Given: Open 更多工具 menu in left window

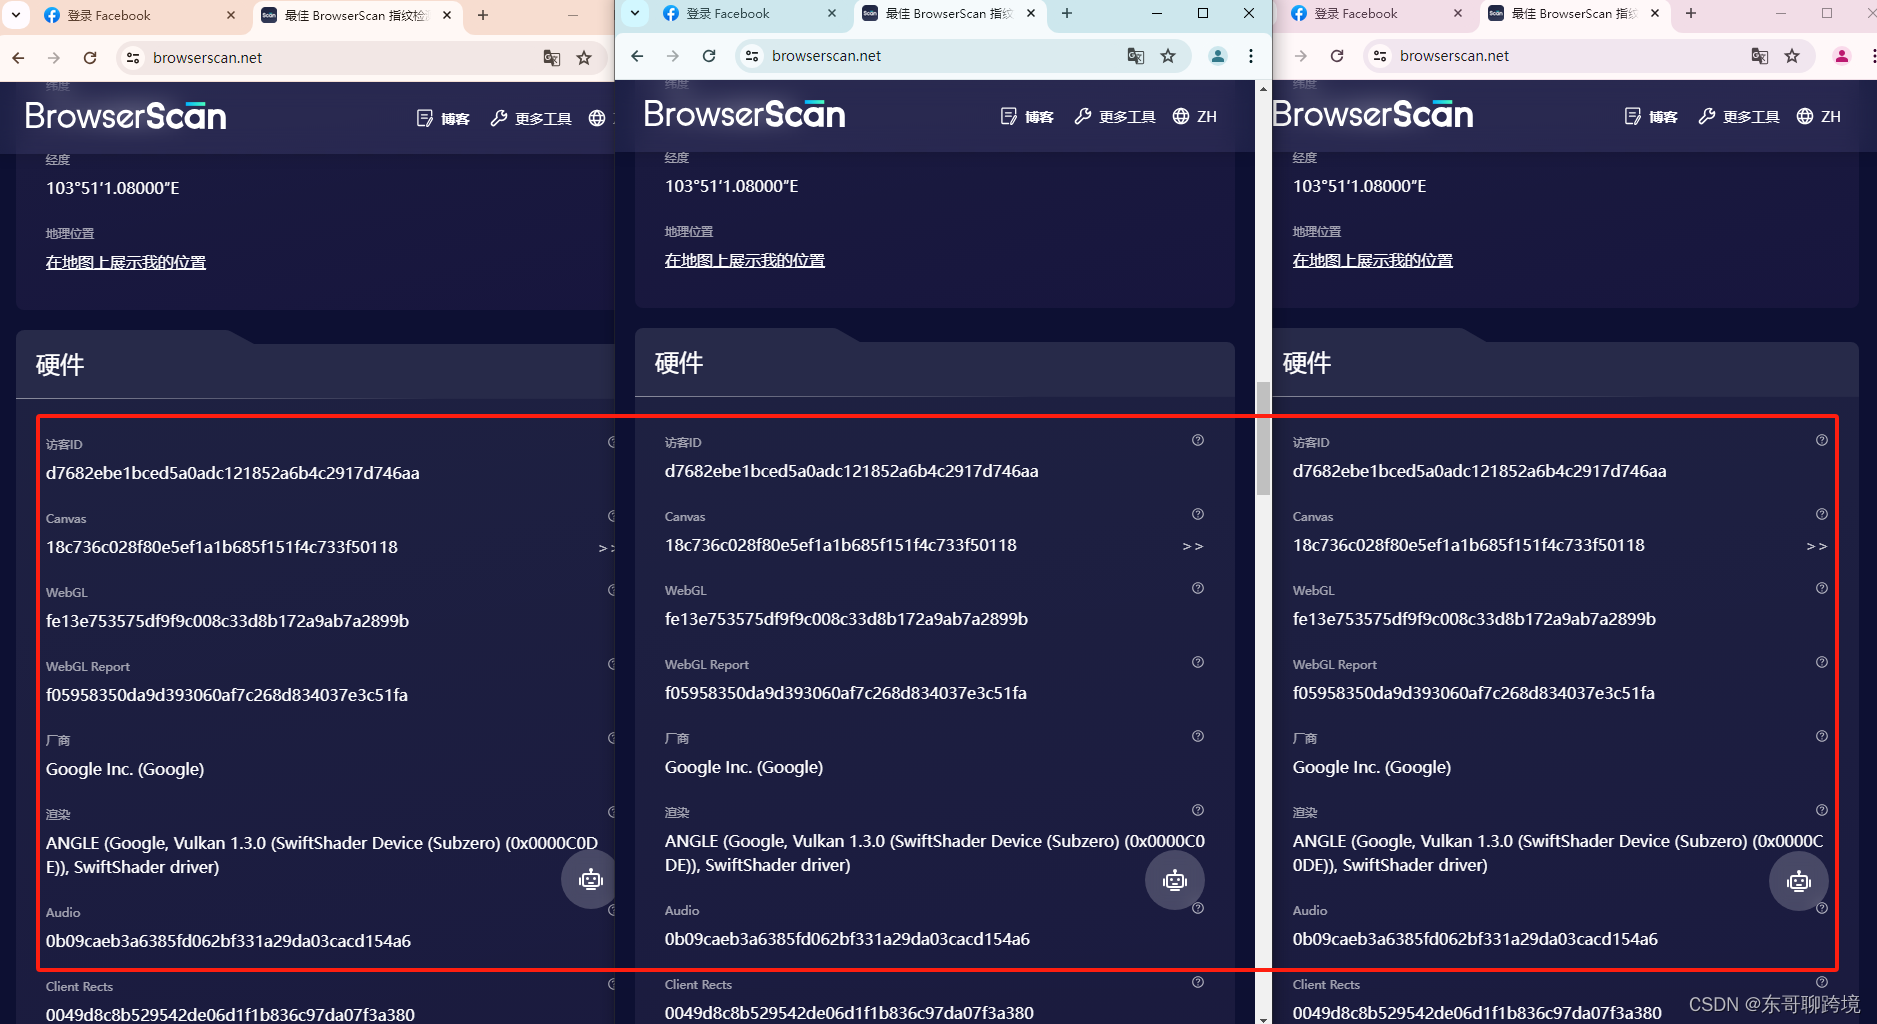Looking at the screenshot, I should click(531, 118).
